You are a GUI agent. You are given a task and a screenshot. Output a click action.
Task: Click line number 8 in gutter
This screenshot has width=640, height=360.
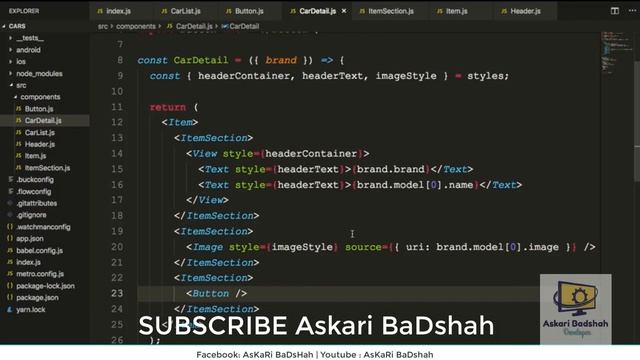point(120,60)
